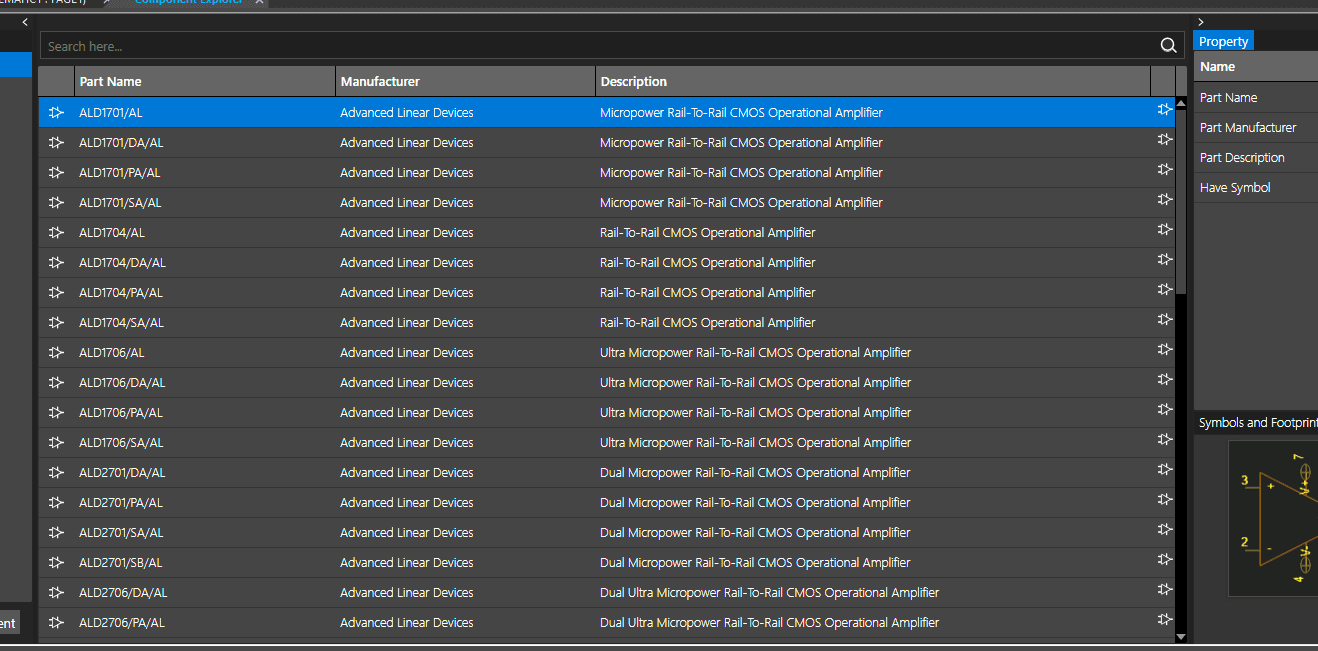Open the Property tab
Viewport: 1318px width, 651px height.
pos(1223,41)
